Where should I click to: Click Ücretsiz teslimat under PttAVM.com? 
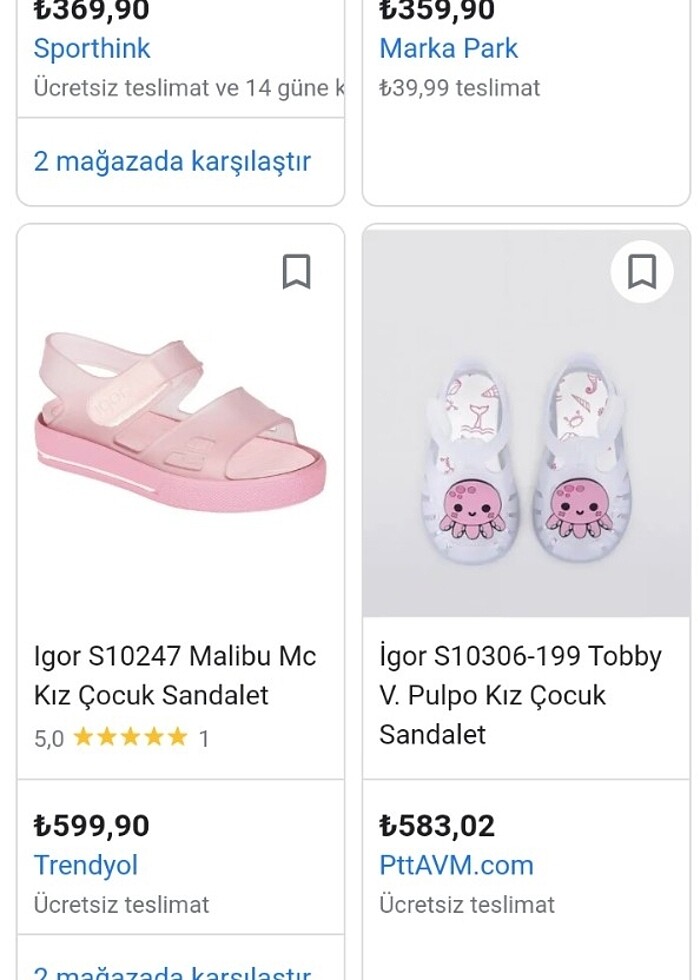coord(466,904)
